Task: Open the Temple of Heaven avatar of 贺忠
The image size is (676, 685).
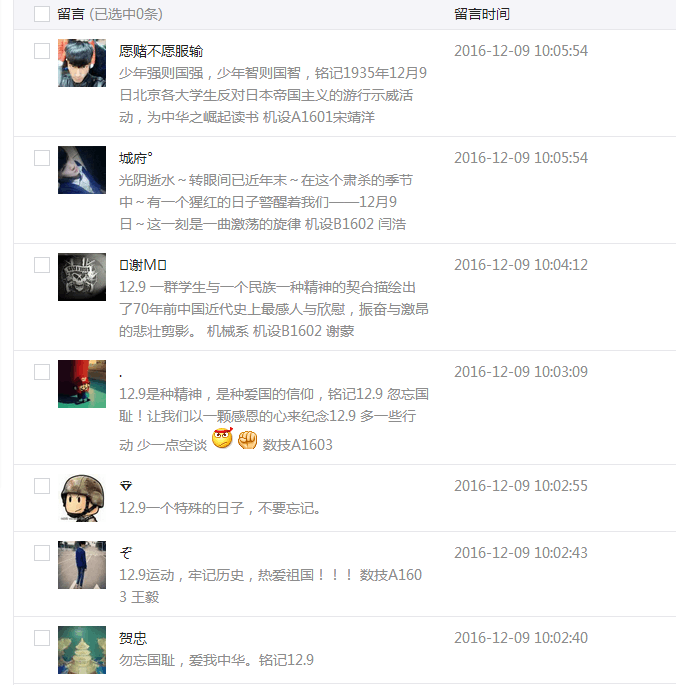Action: (82, 650)
